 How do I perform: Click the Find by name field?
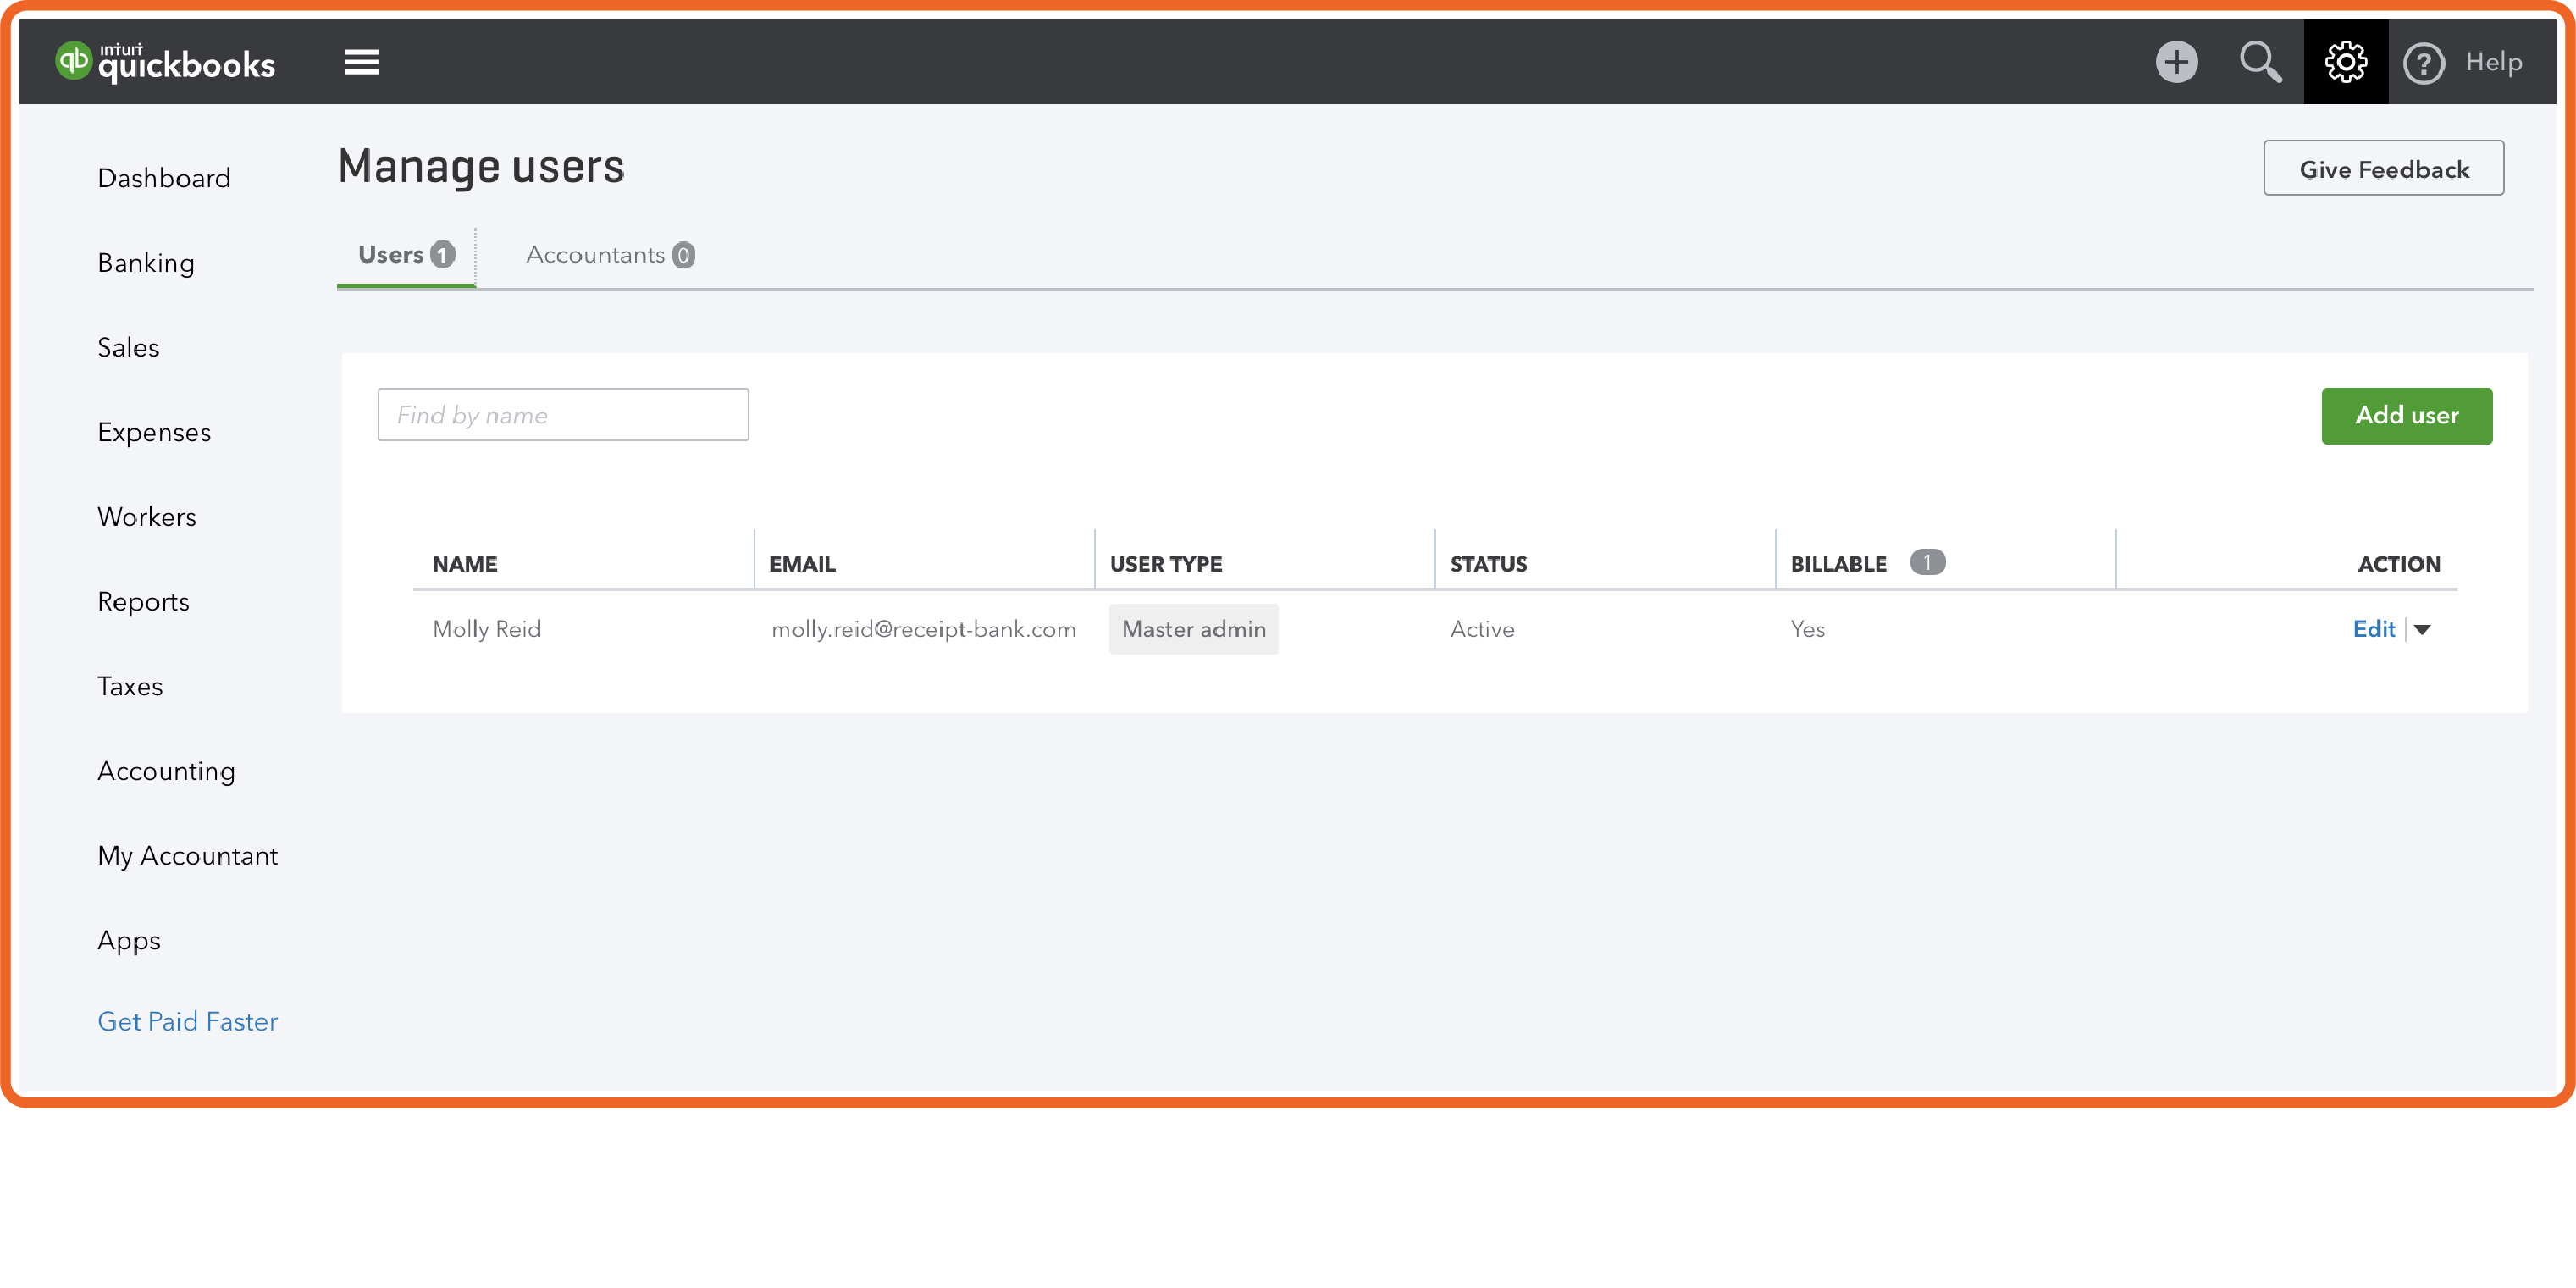(563, 415)
